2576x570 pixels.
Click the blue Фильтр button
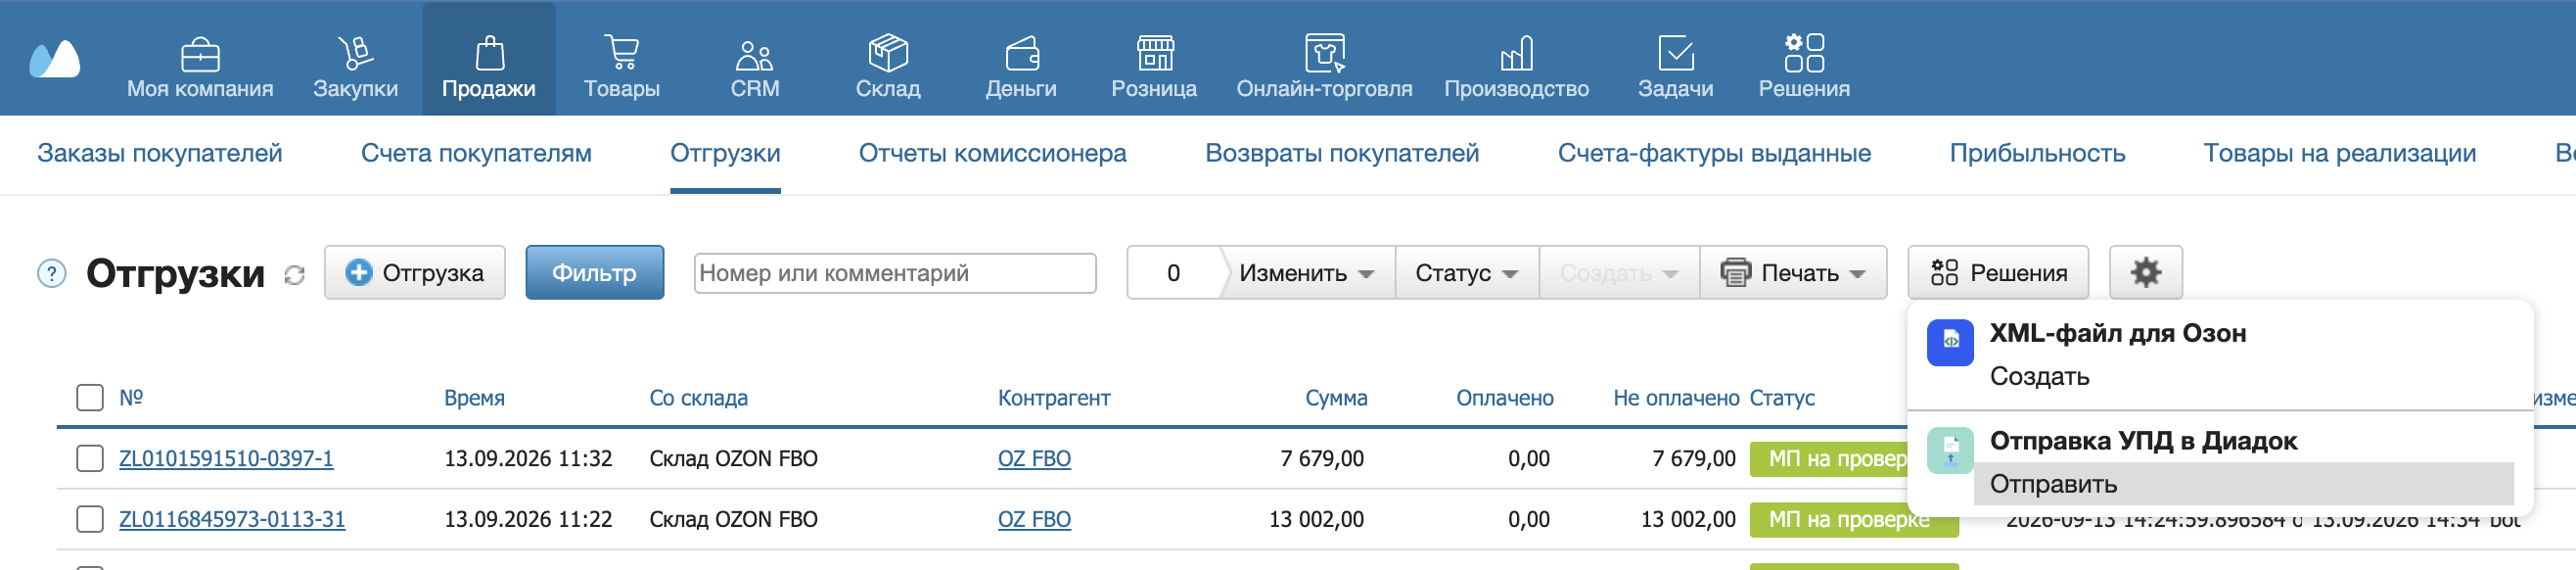pos(594,272)
